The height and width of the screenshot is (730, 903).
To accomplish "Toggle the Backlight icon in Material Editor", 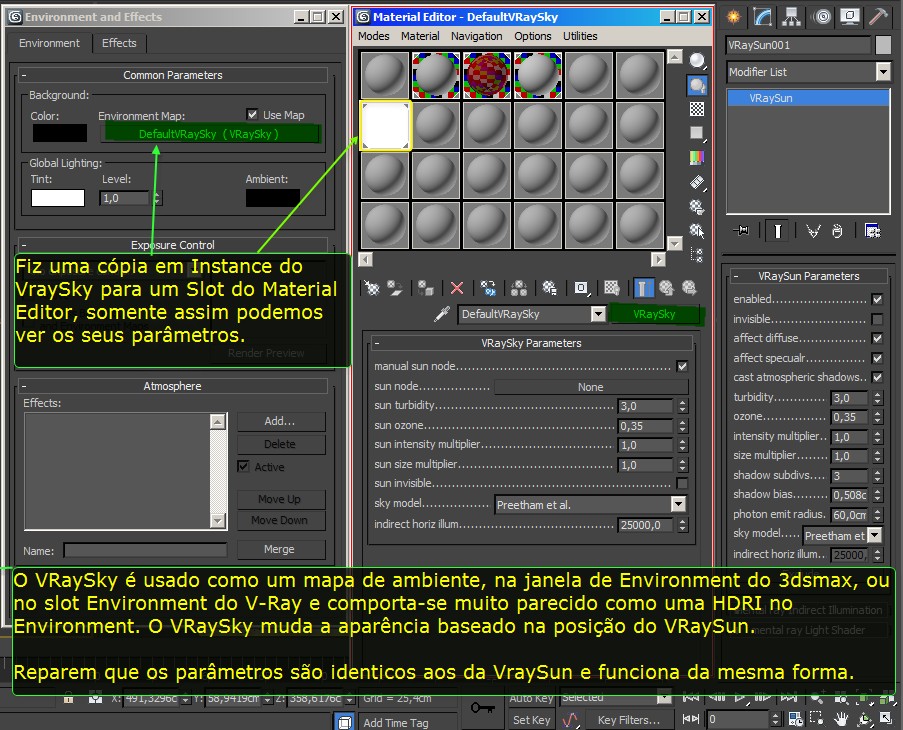I will (x=697, y=85).
